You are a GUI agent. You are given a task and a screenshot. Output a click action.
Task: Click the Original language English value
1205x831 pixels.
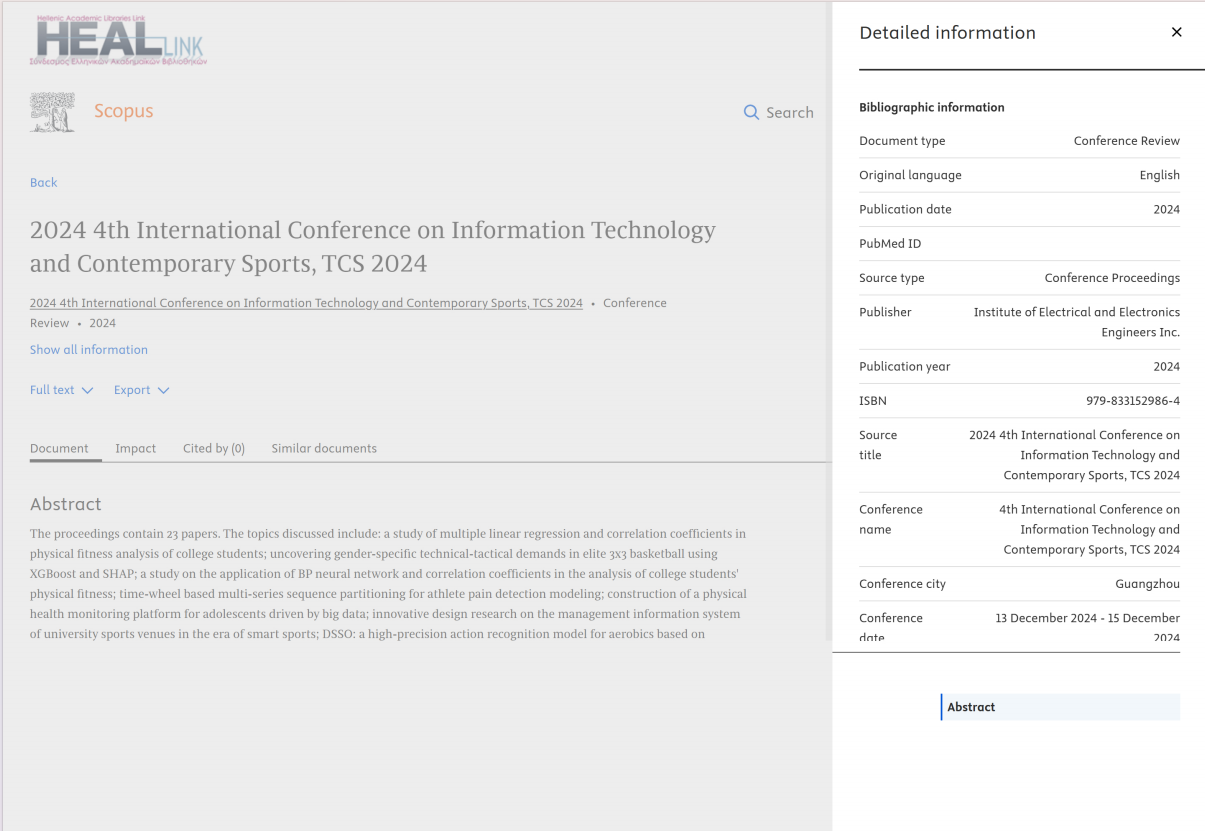point(1160,175)
